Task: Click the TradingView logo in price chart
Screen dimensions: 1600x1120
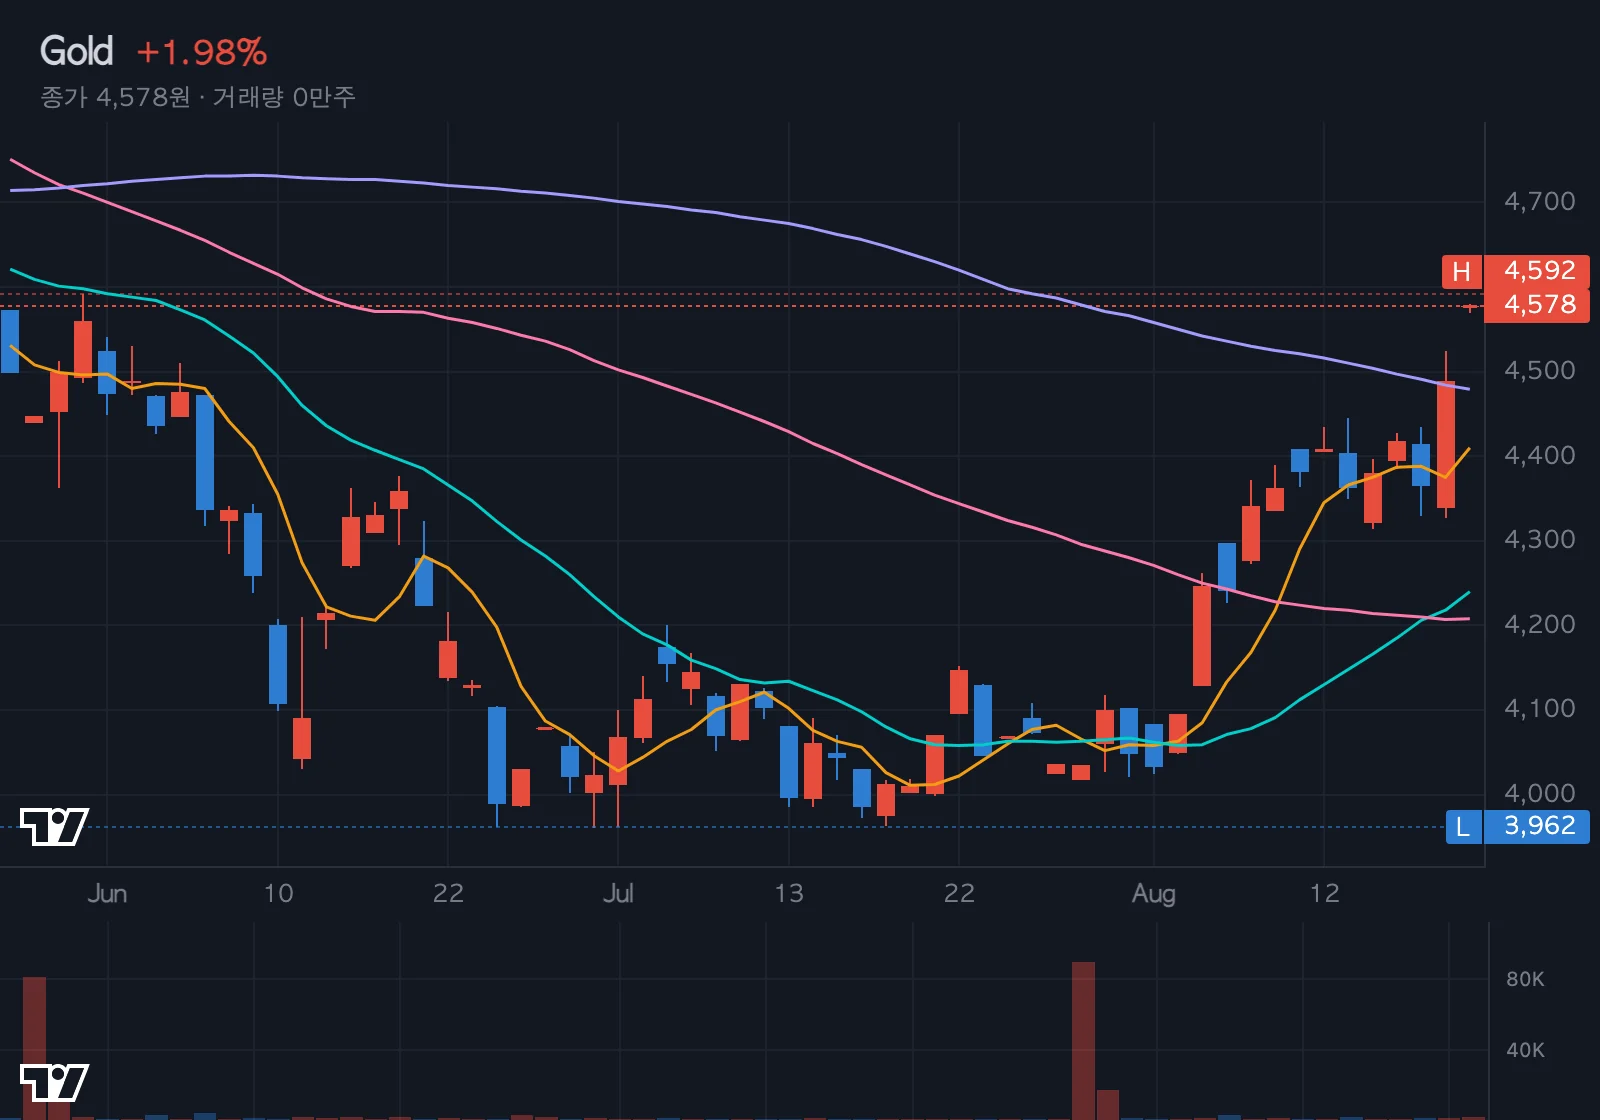Action: pos(54,826)
